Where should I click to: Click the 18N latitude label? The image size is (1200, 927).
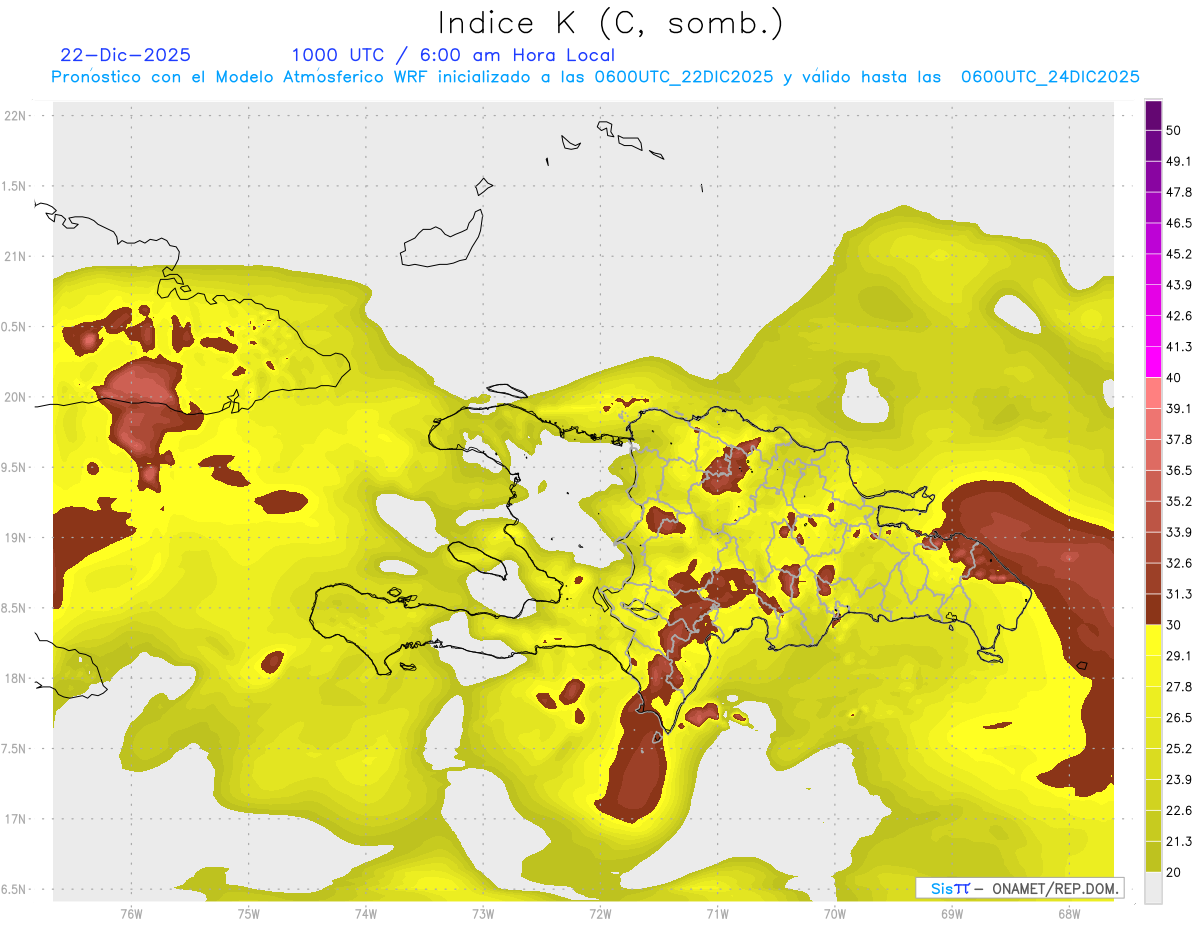point(15,678)
